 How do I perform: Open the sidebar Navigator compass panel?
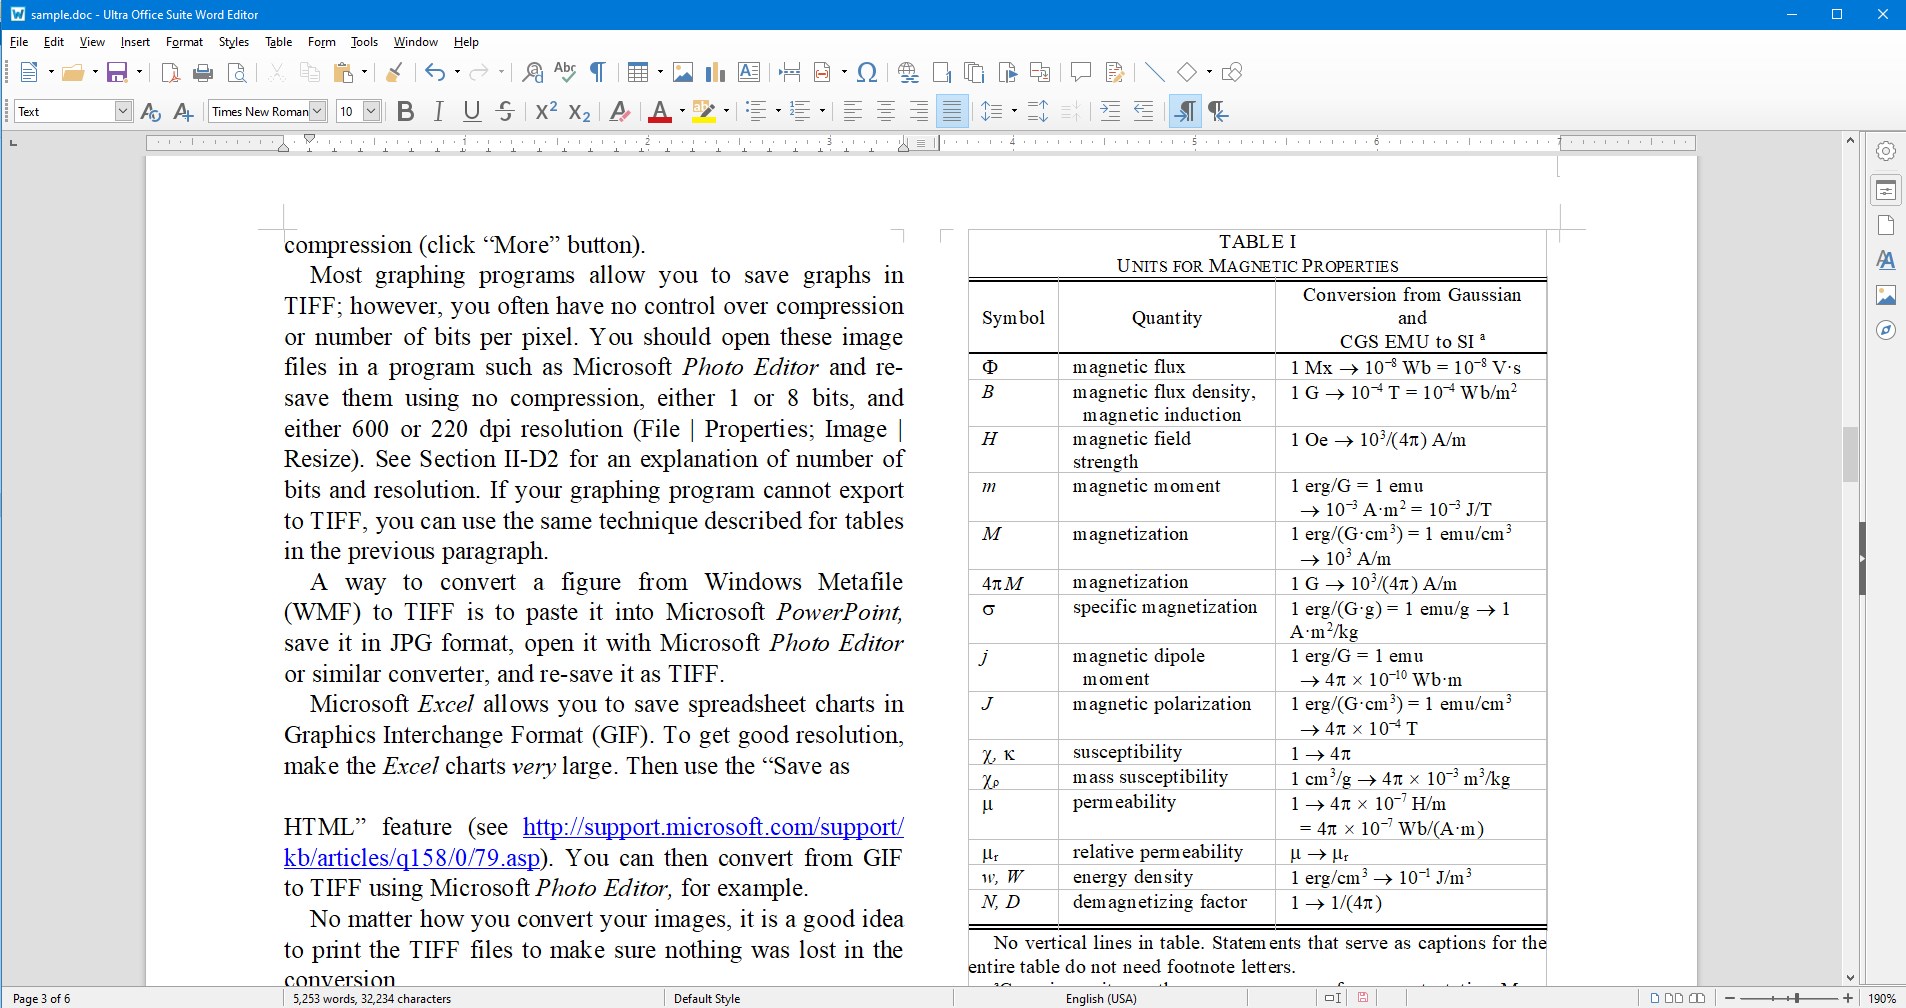pyautogui.click(x=1886, y=330)
